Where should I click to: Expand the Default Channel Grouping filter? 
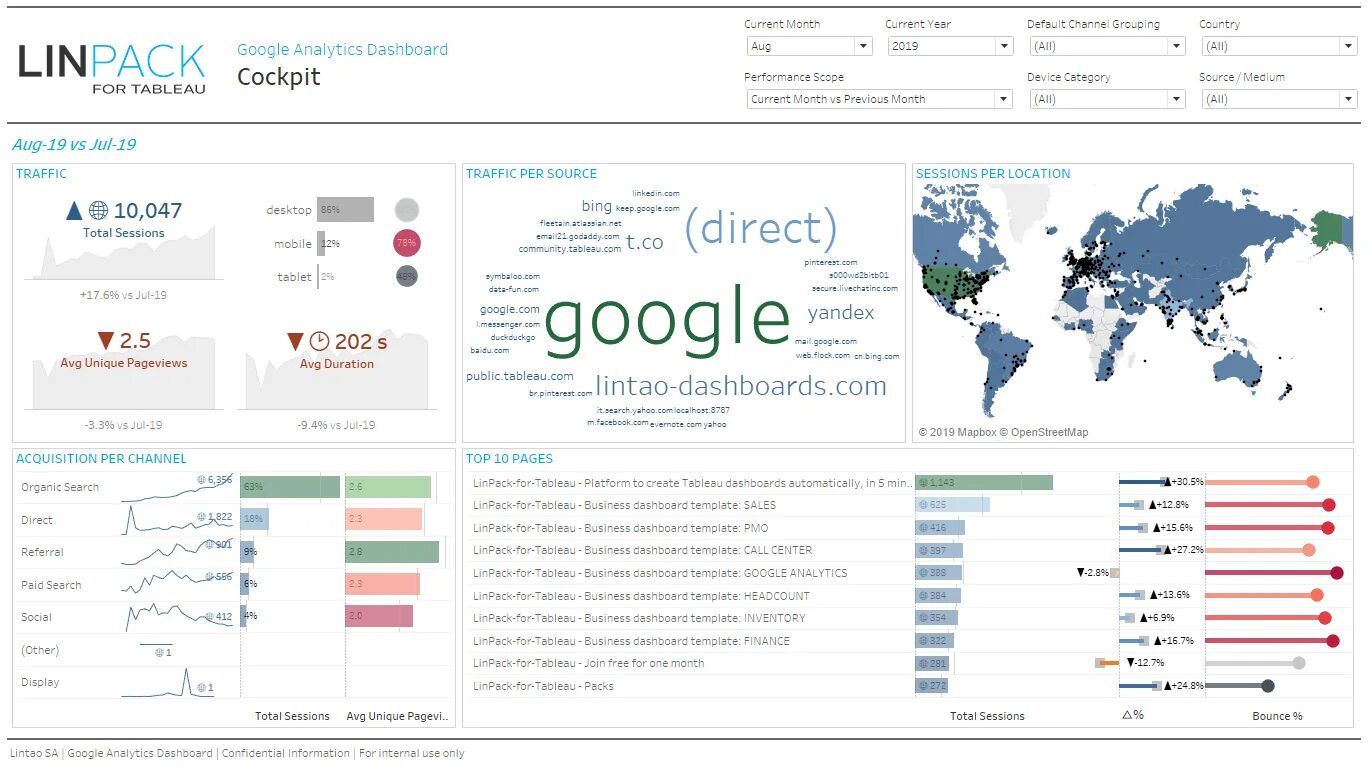1107,46
